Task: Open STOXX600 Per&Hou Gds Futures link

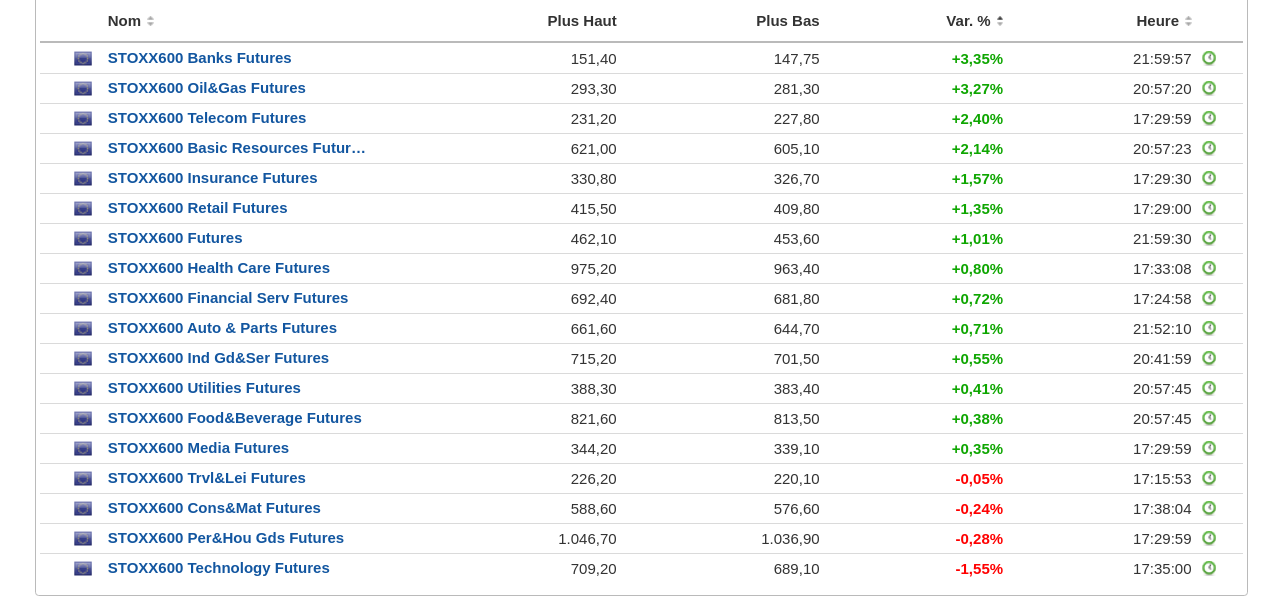Action: tap(225, 538)
